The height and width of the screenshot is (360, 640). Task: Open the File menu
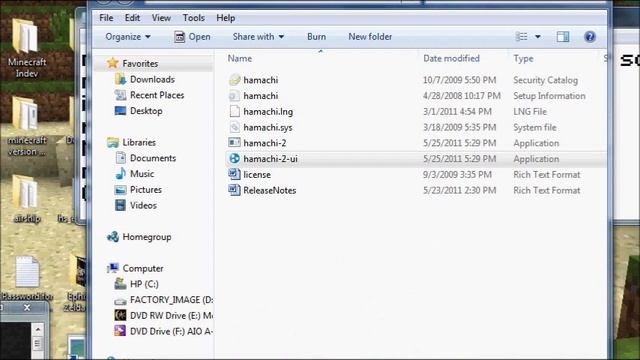(x=106, y=18)
